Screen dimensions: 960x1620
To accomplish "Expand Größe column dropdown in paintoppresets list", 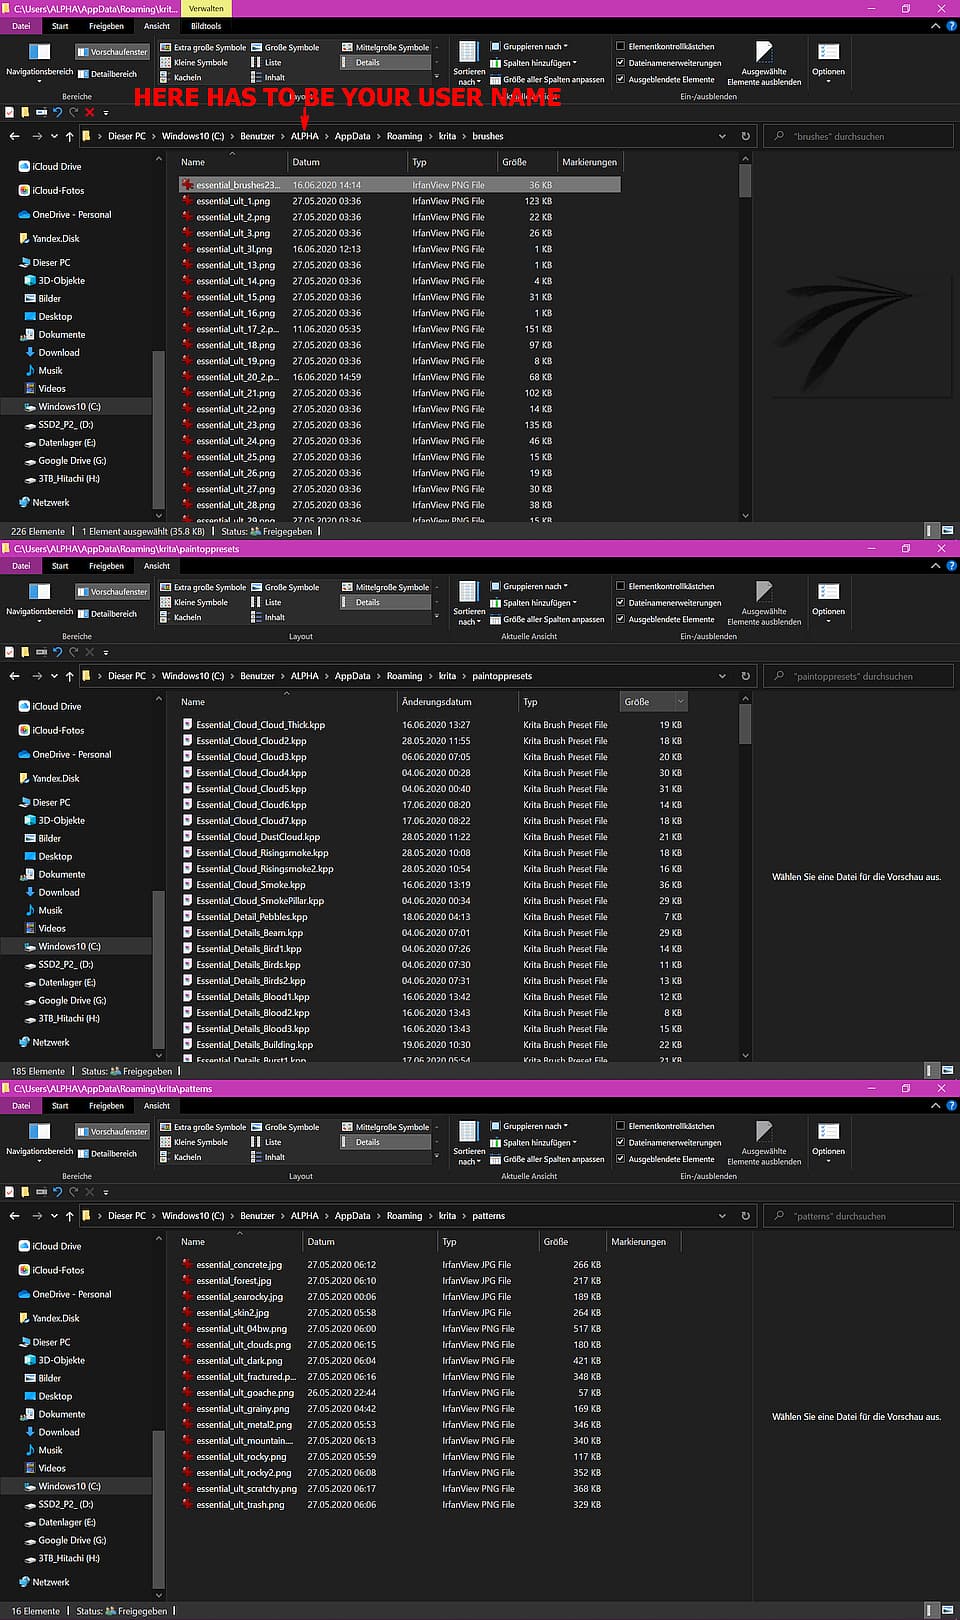I will click(680, 702).
